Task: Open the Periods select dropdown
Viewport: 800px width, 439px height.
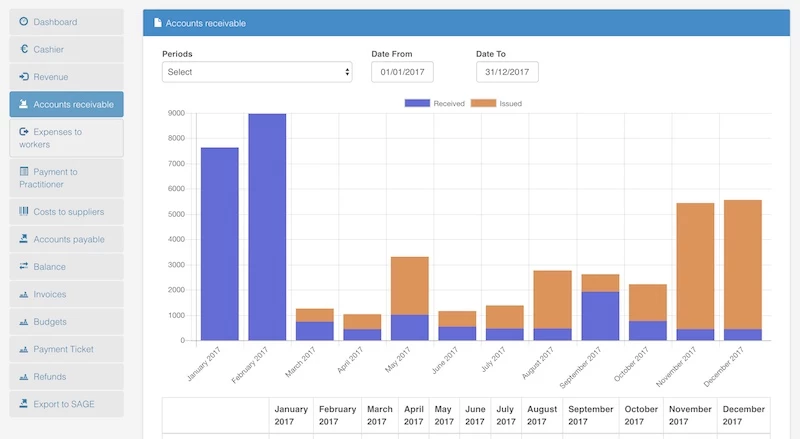Action: pyautogui.click(x=257, y=72)
